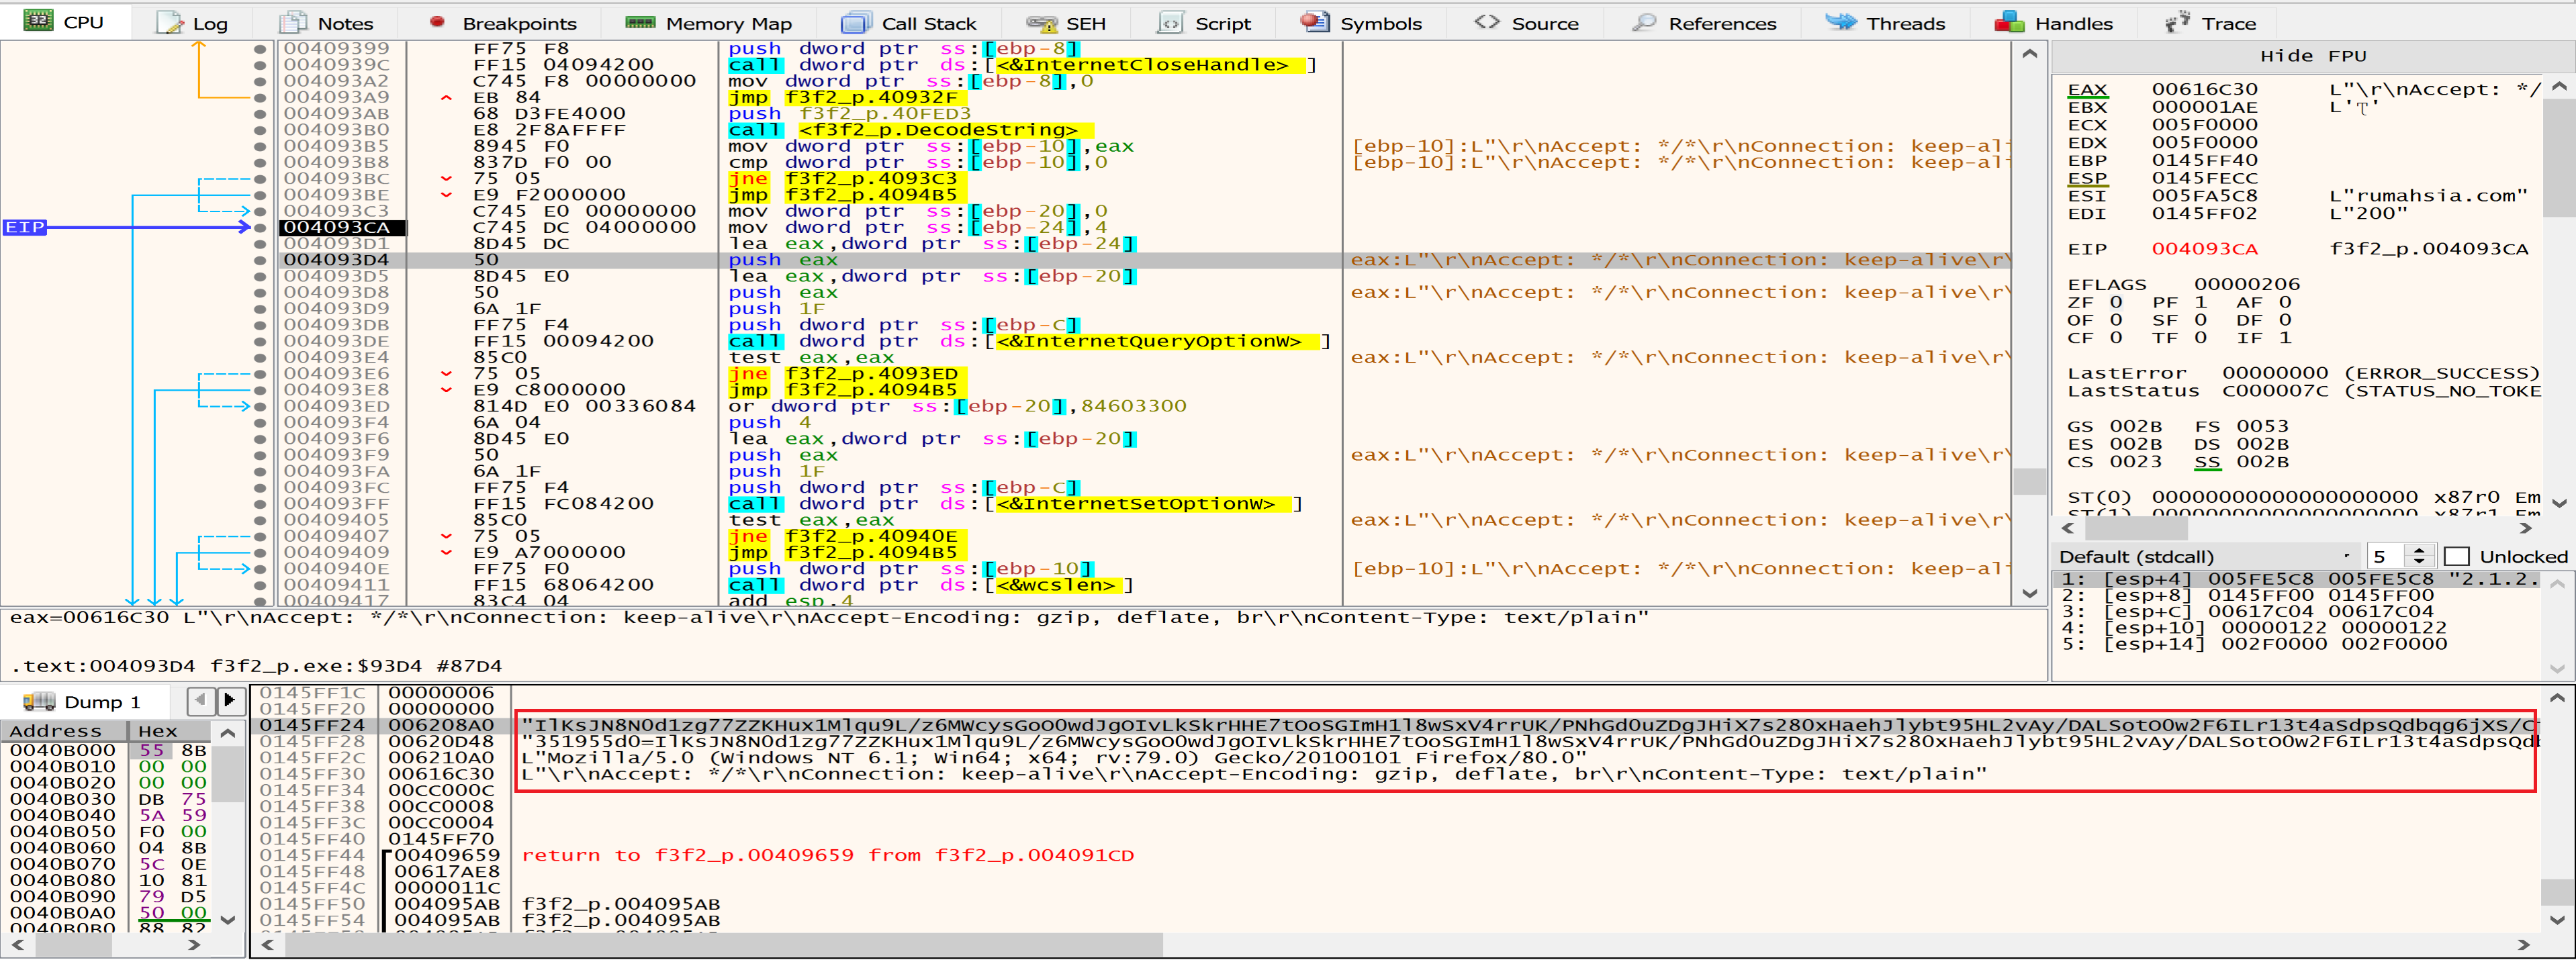Screen dimensions: 2576x960
Task: Click the Memory Map icon
Action: (640, 22)
